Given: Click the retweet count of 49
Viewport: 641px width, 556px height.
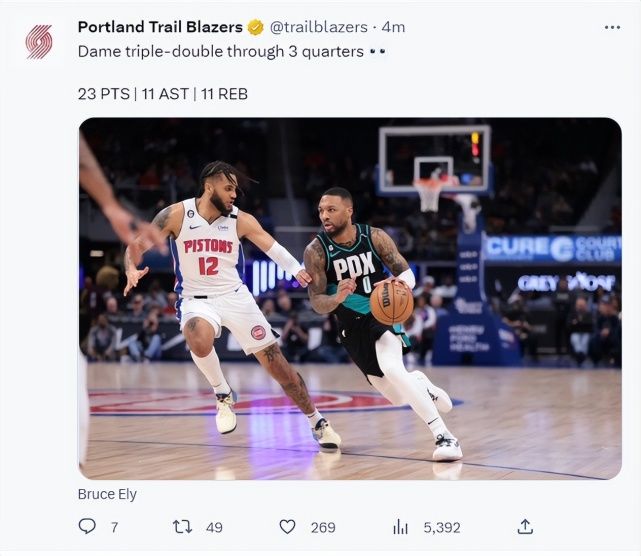Looking at the screenshot, I should click(214, 527).
